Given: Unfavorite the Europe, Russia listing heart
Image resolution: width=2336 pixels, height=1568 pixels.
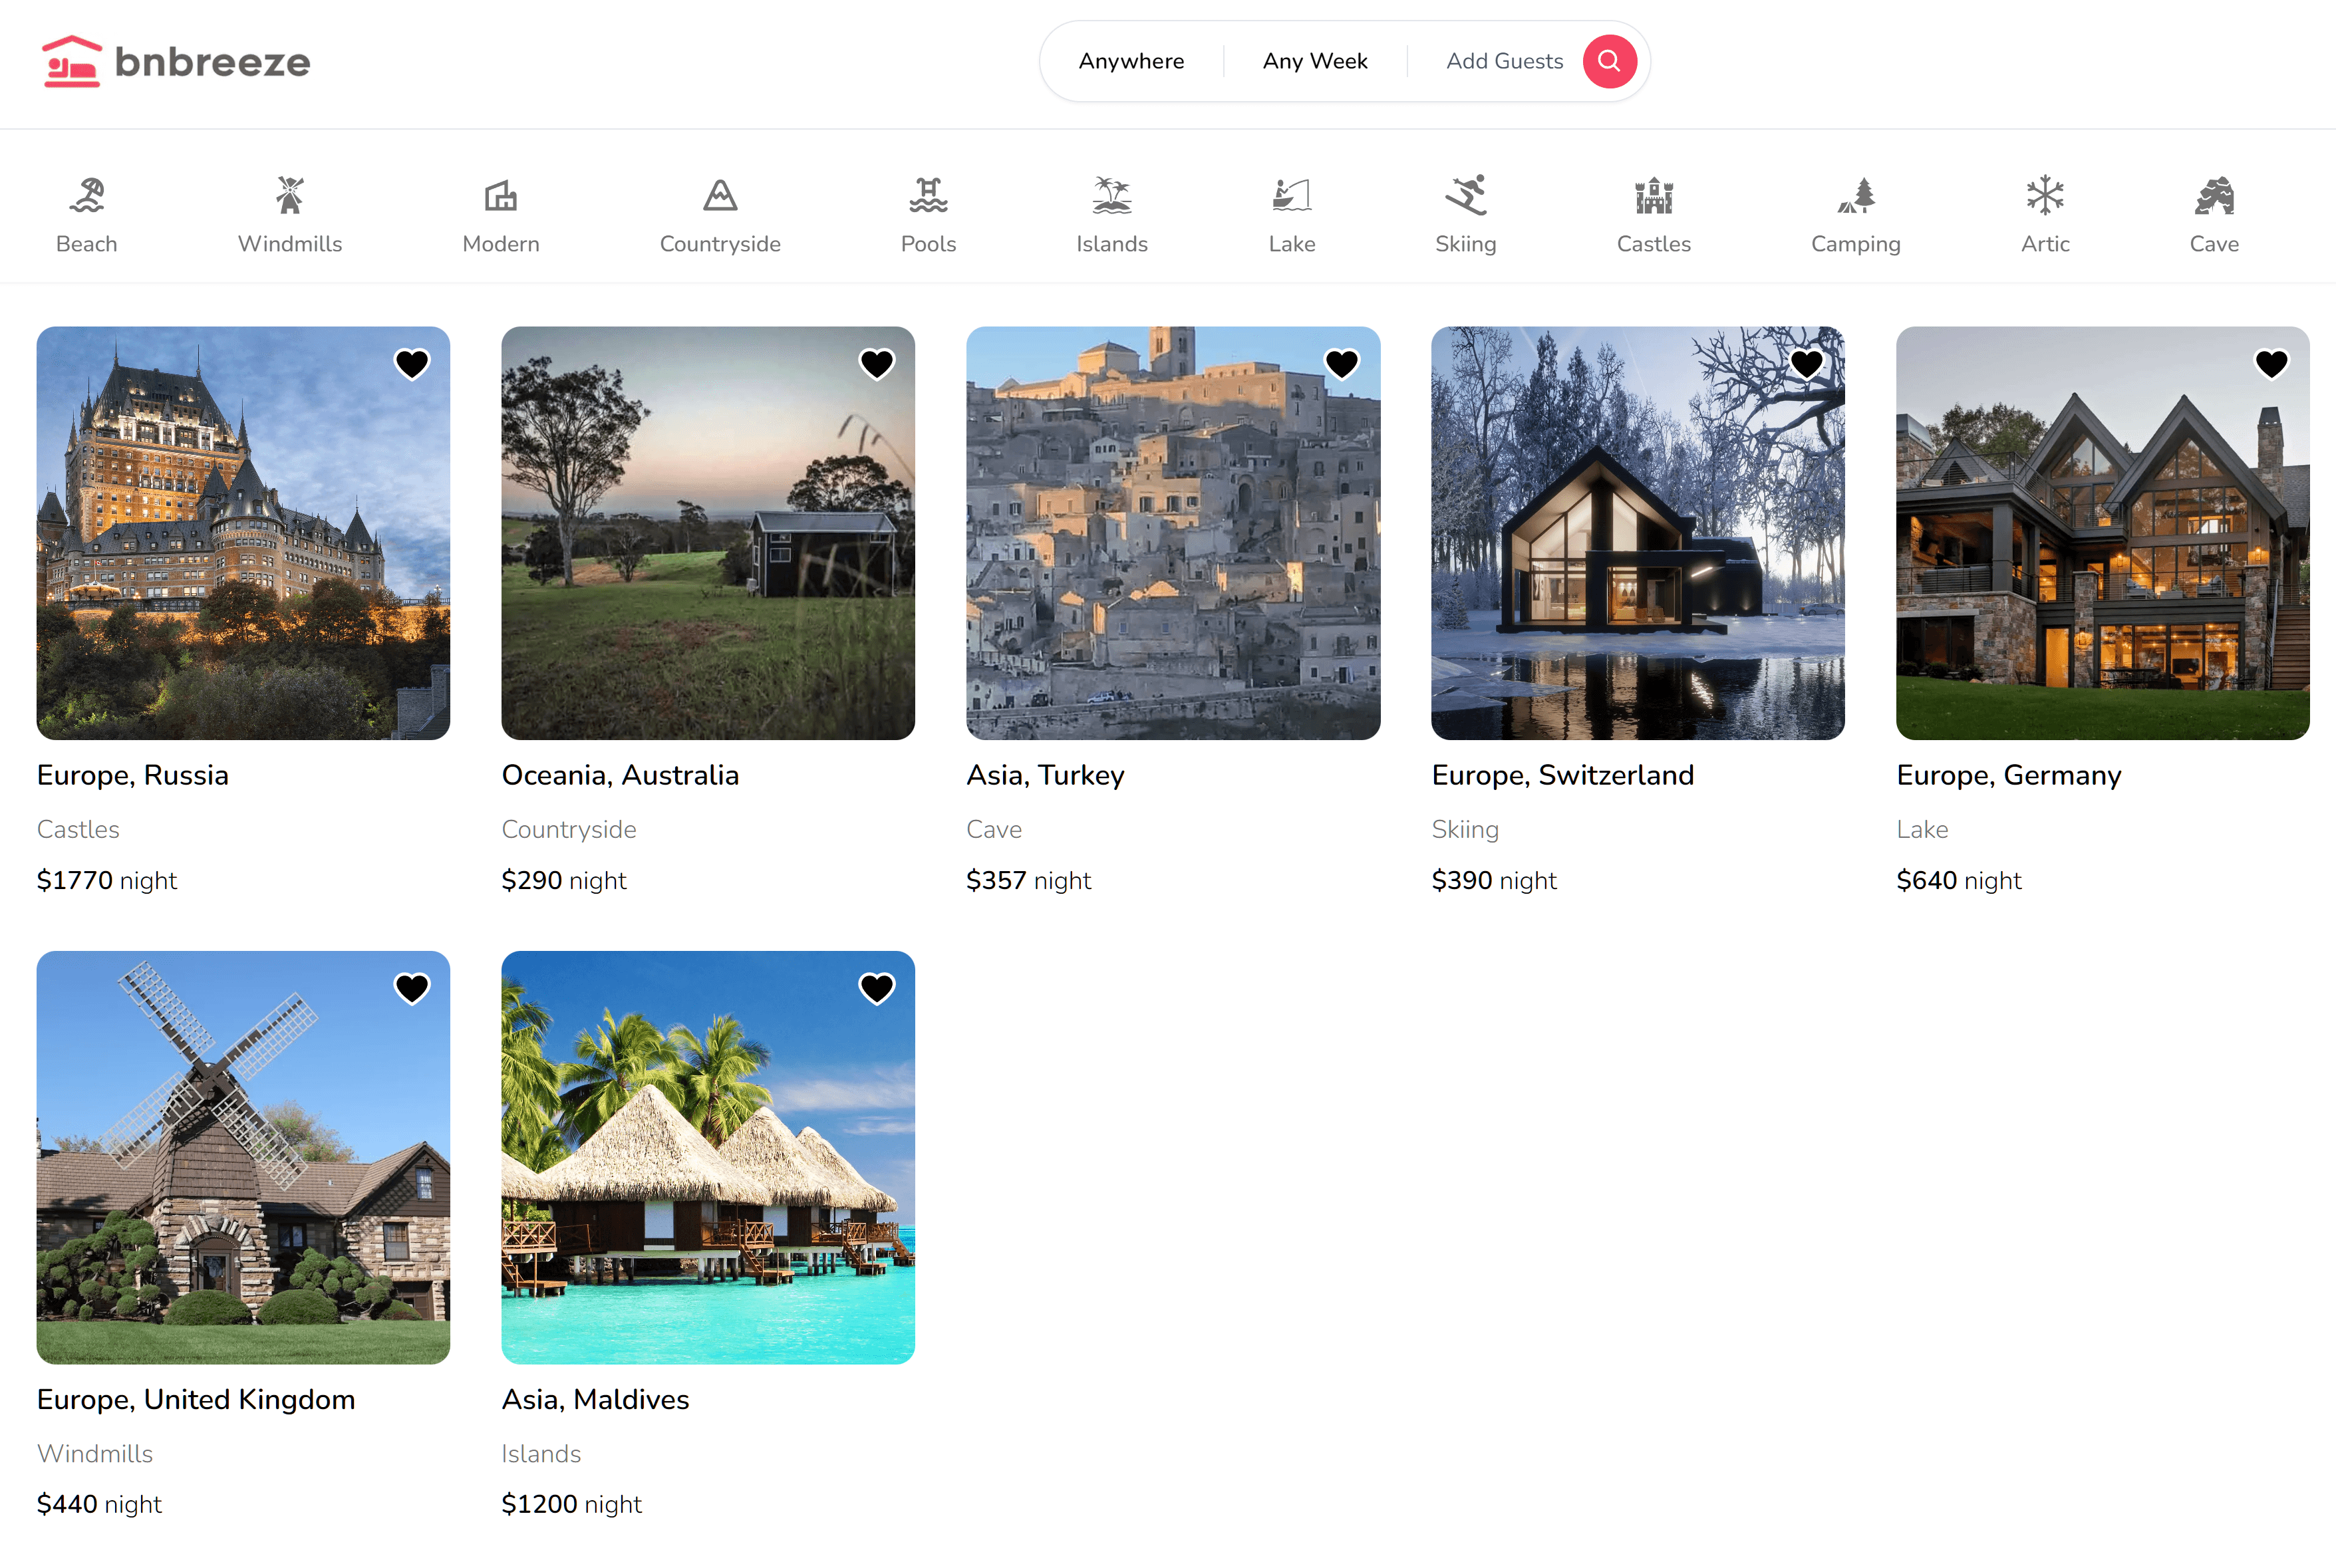Looking at the screenshot, I should pos(412,364).
